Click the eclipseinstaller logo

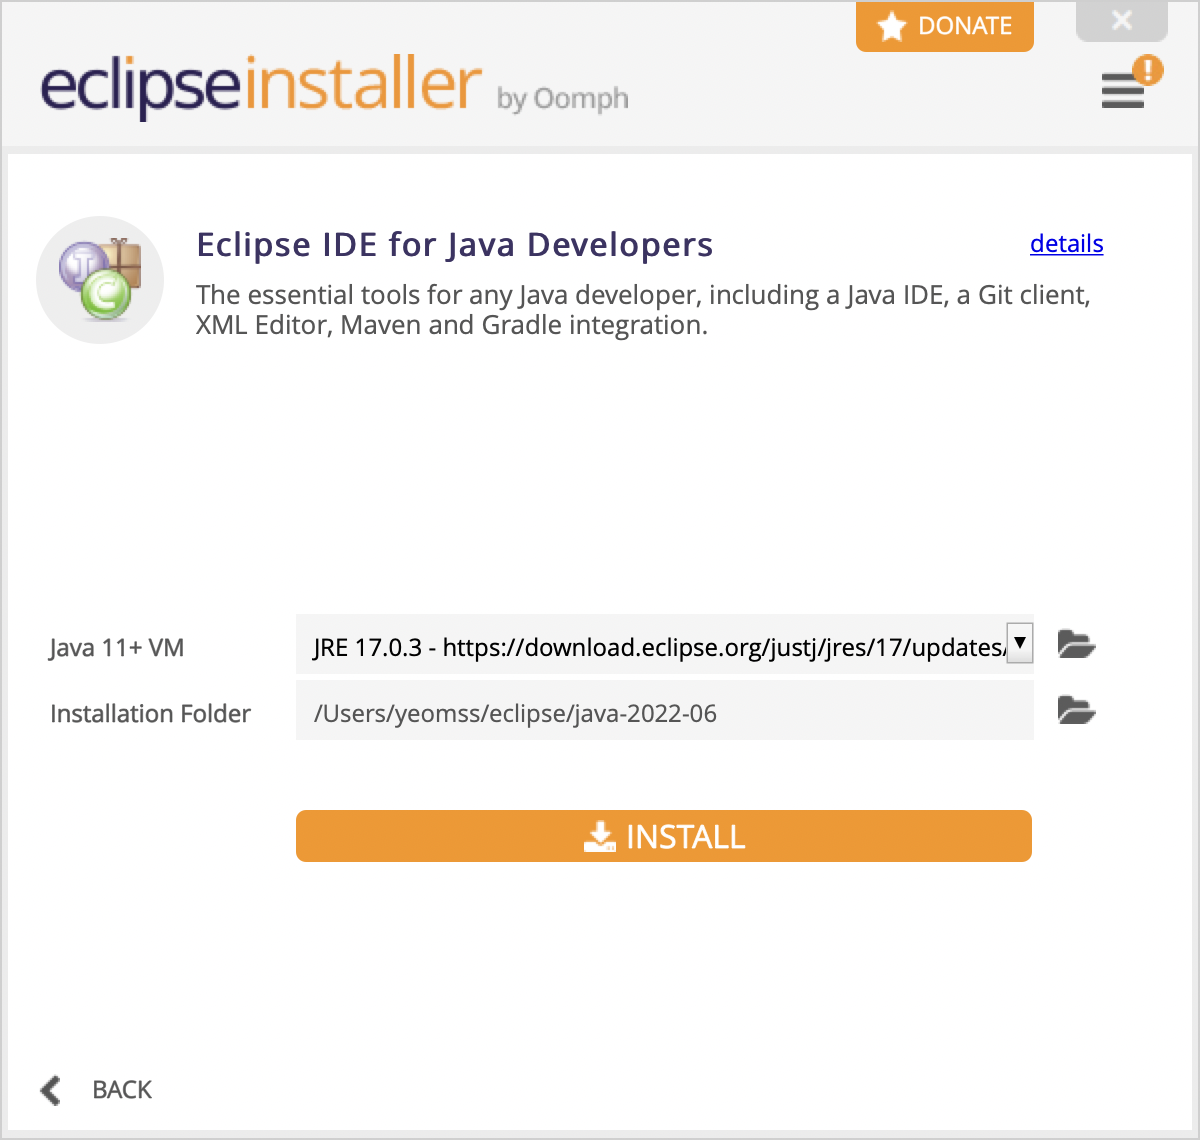click(x=261, y=86)
